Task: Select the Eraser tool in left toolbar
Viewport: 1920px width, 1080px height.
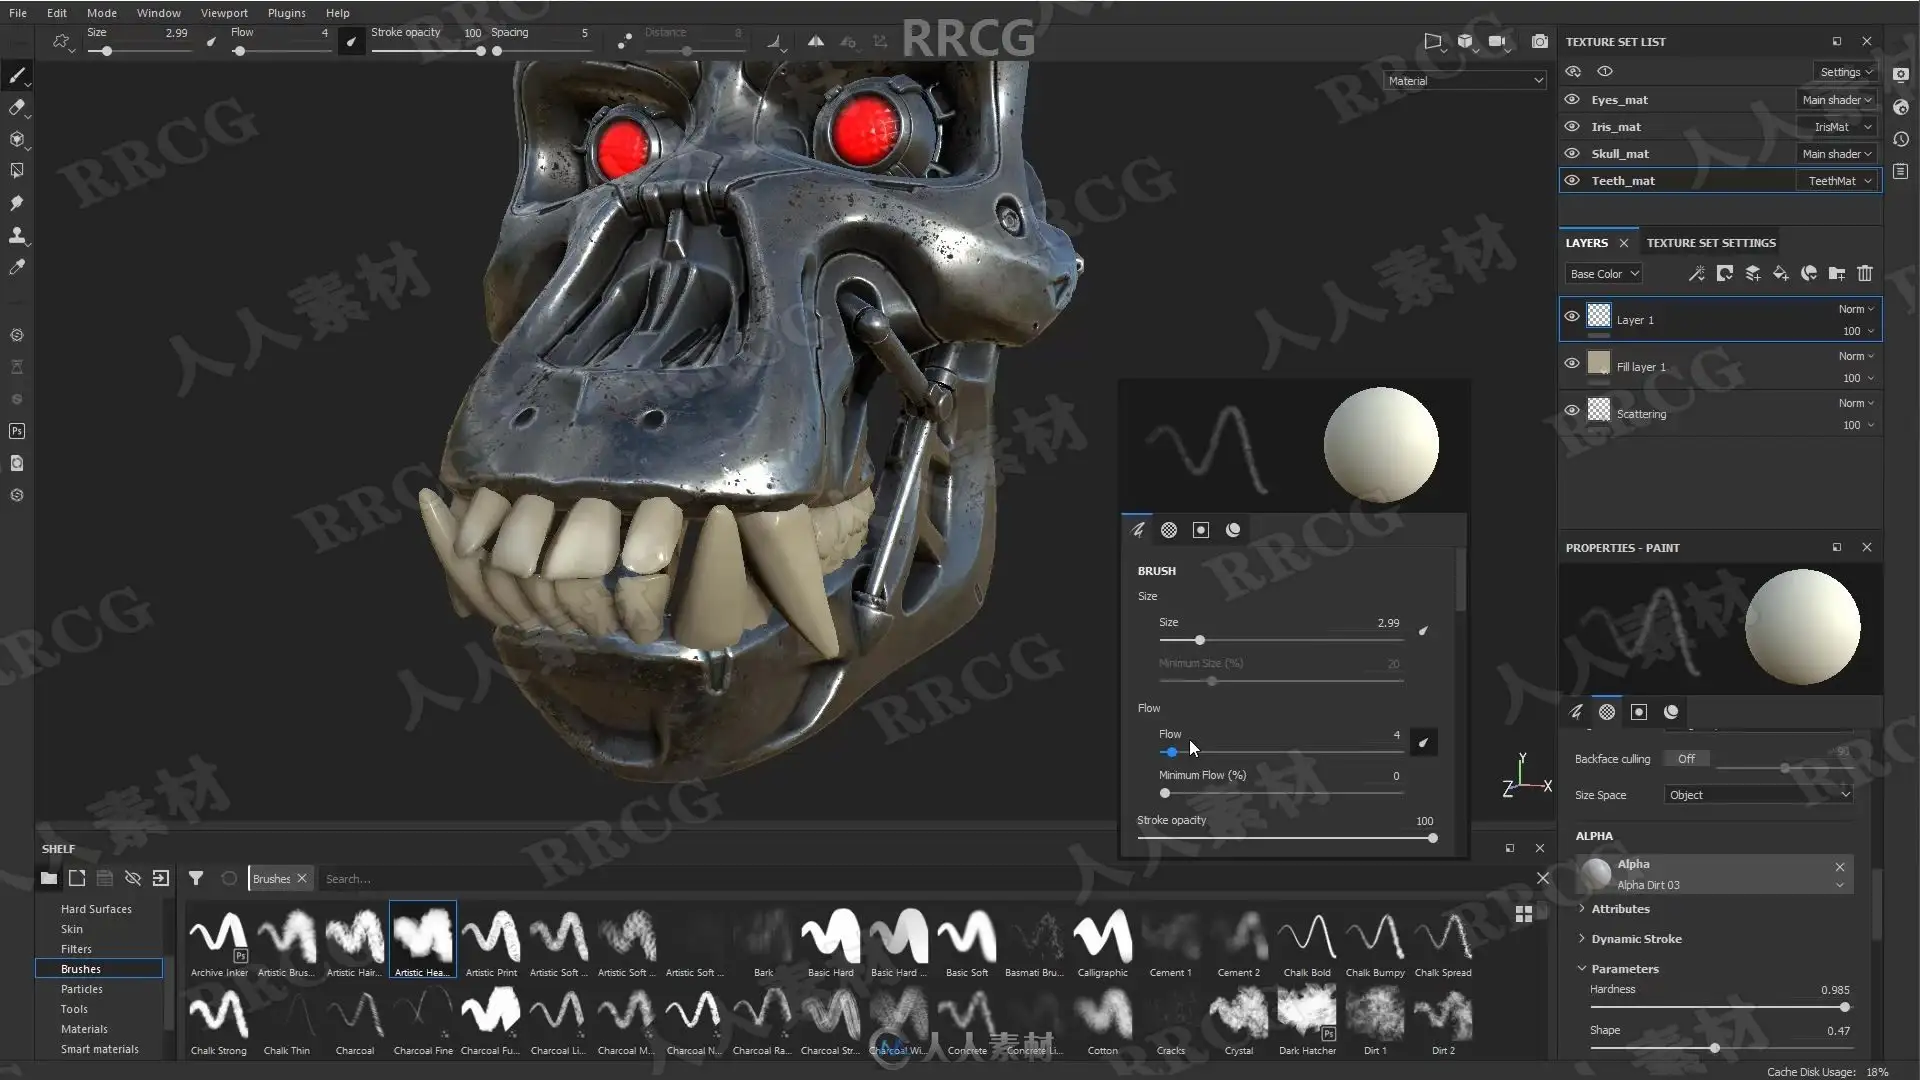Action: coord(17,107)
